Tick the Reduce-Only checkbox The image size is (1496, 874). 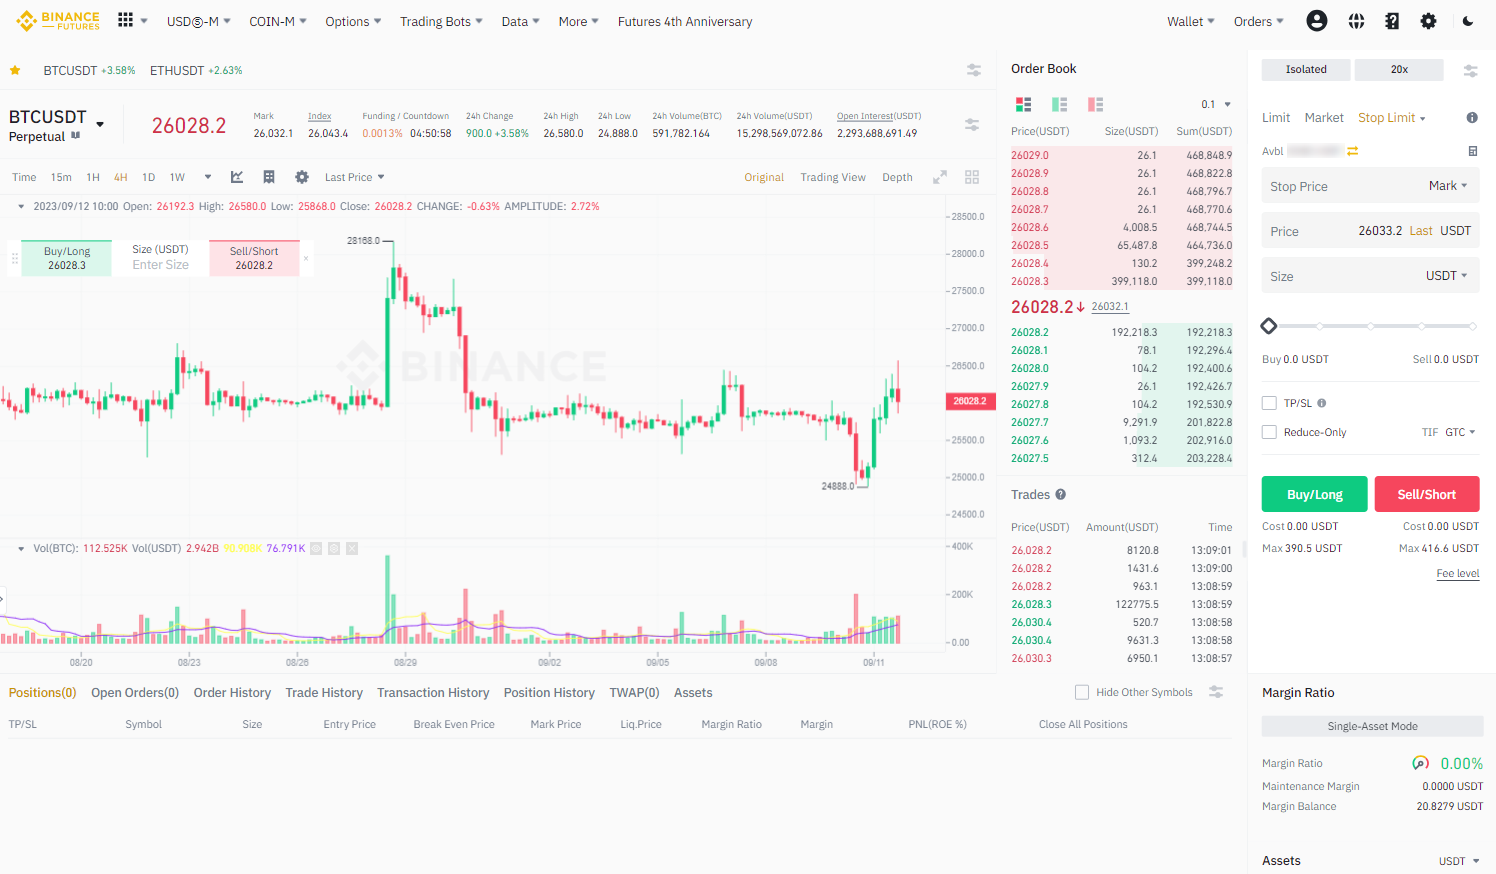coord(1269,432)
